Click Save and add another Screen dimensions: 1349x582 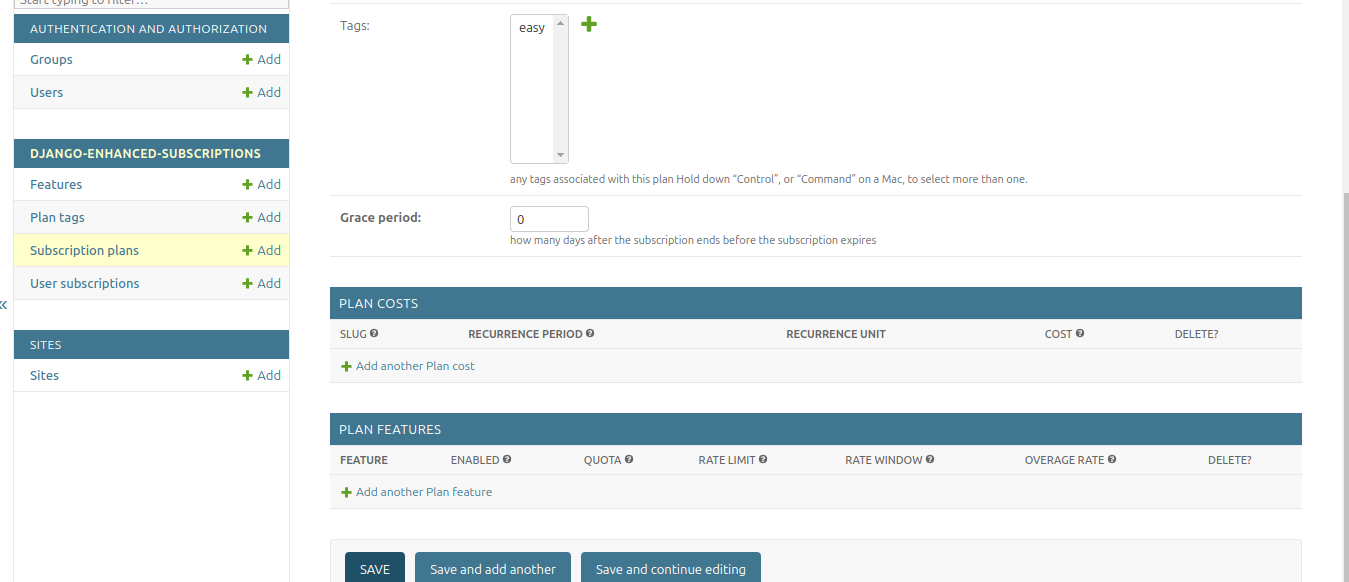pyautogui.click(x=493, y=568)
